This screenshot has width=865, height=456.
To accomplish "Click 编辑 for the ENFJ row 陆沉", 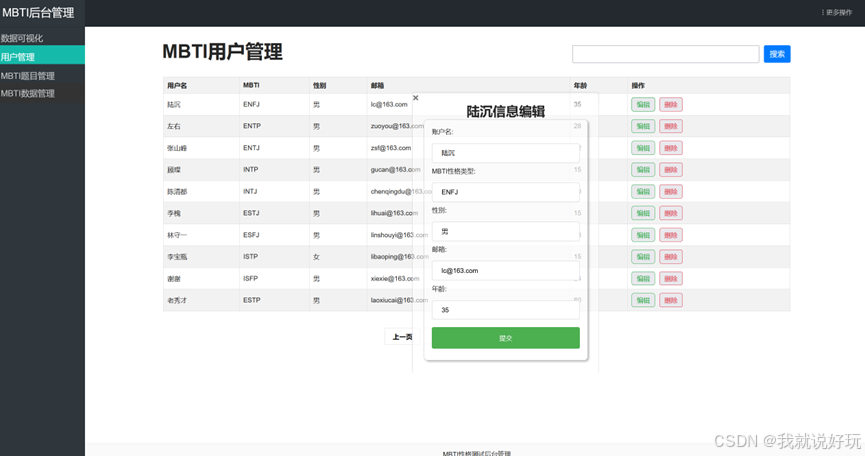I will click(643, 104).
